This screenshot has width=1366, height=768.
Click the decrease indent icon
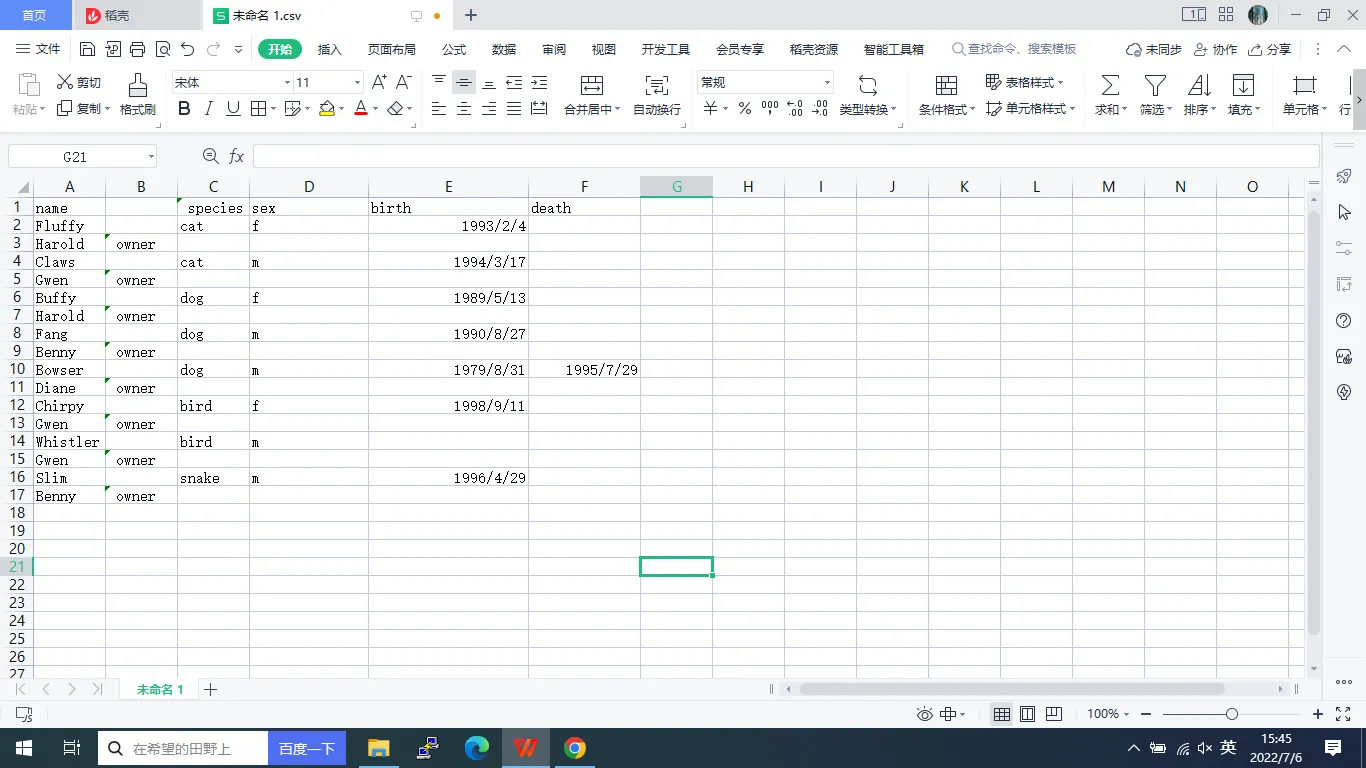(514, 82)
